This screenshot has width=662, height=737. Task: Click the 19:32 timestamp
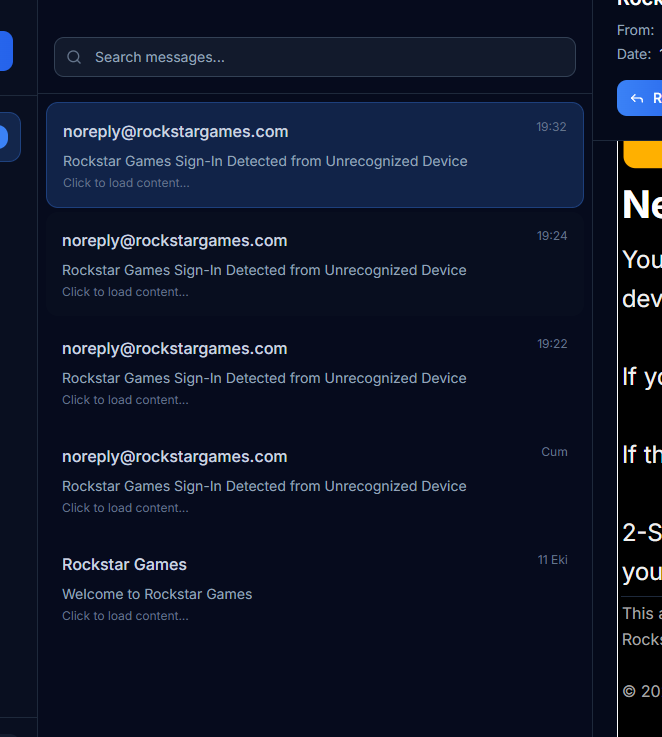[551, 127]
